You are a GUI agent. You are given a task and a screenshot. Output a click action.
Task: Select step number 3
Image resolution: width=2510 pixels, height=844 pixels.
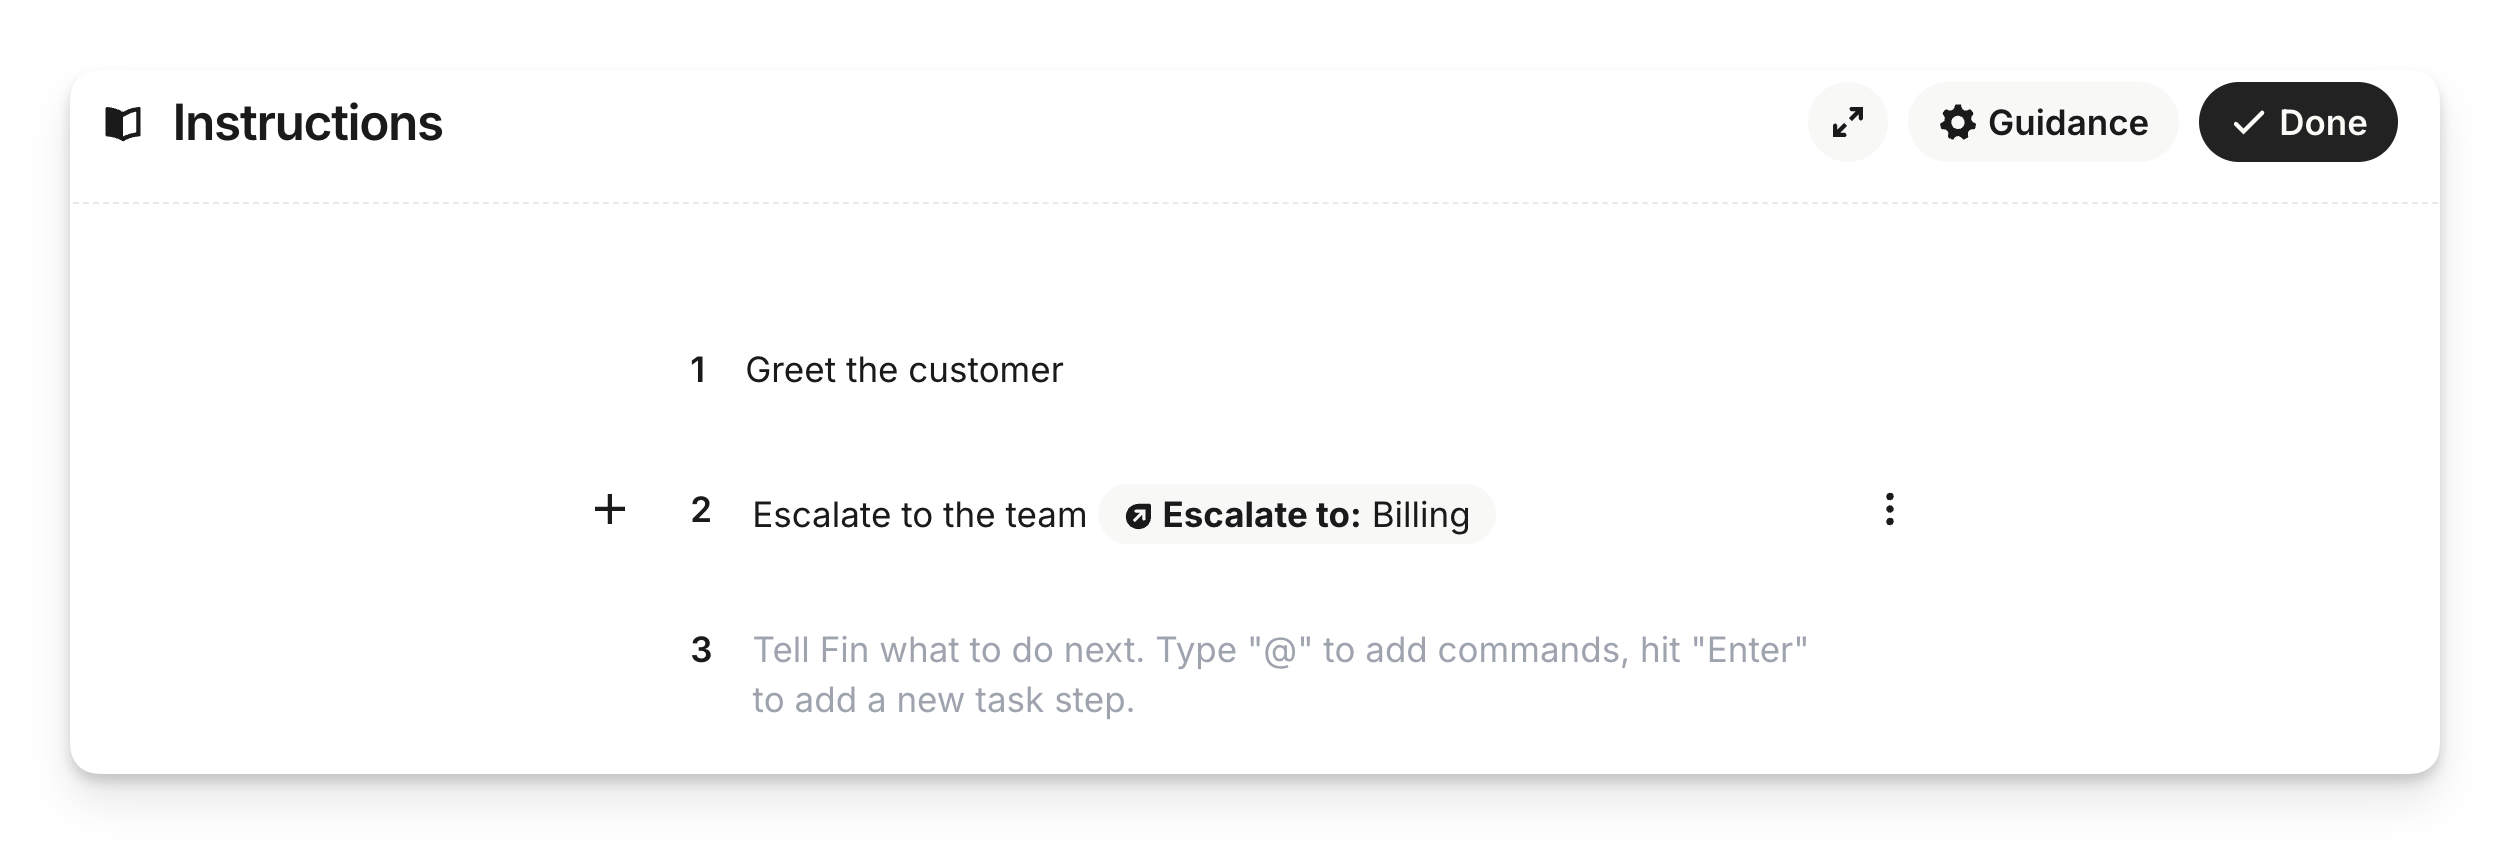pos(701,650)
